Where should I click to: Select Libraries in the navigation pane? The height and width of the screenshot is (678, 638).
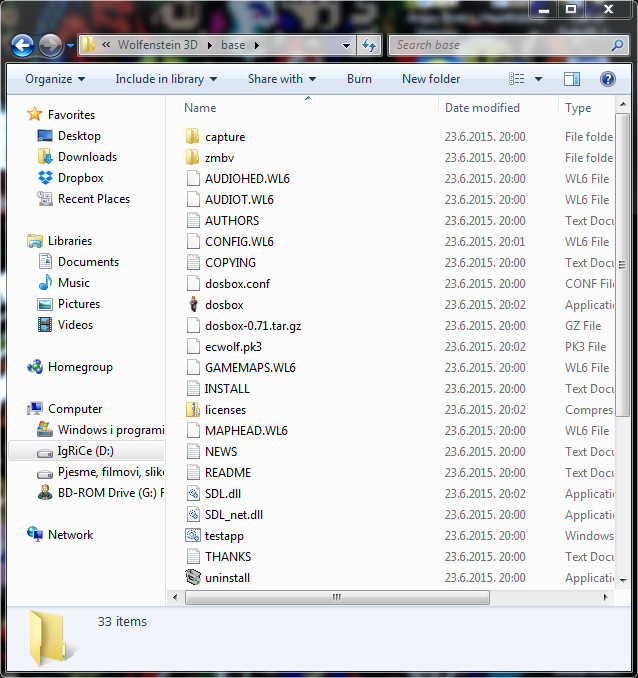pyautogui.click(x=70, y=241)
